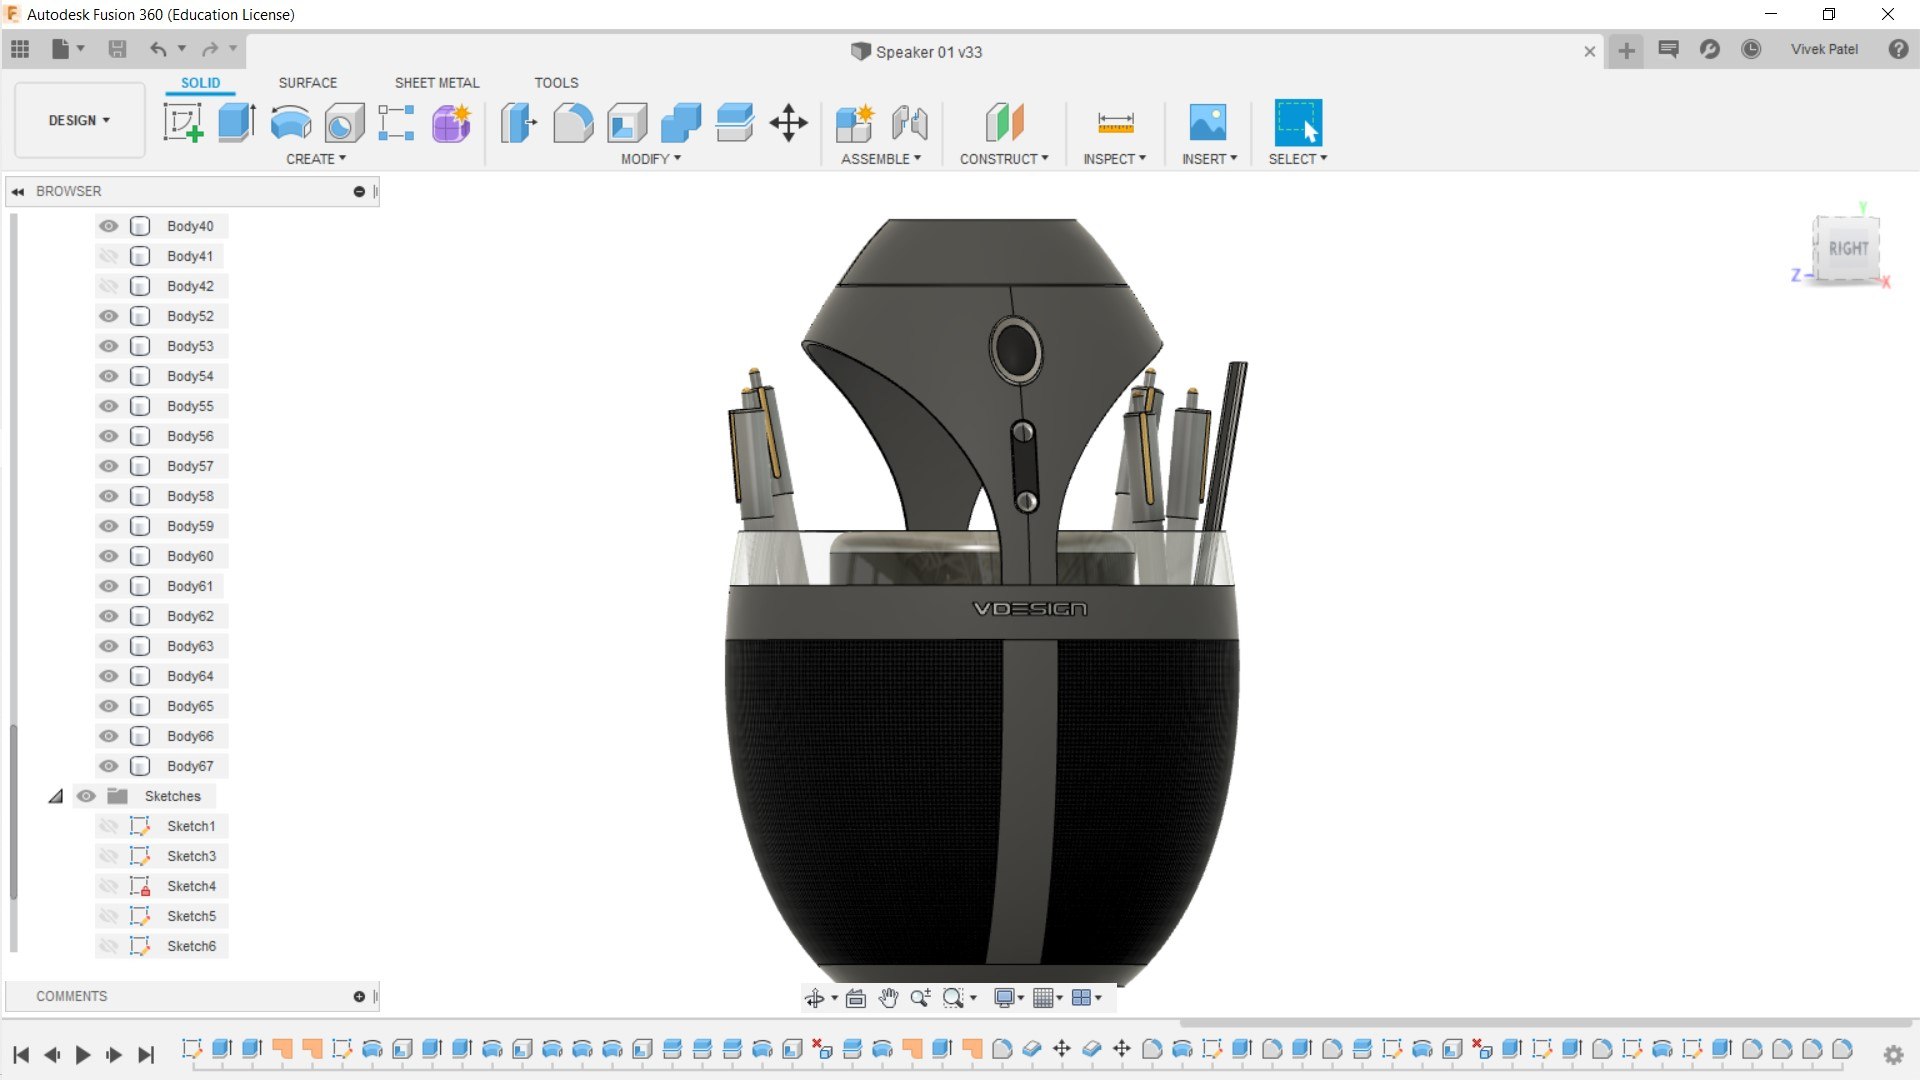1920x1080 pixels.
Task: Switch to the SHEET METAL tab
Action: pos(437,83)
